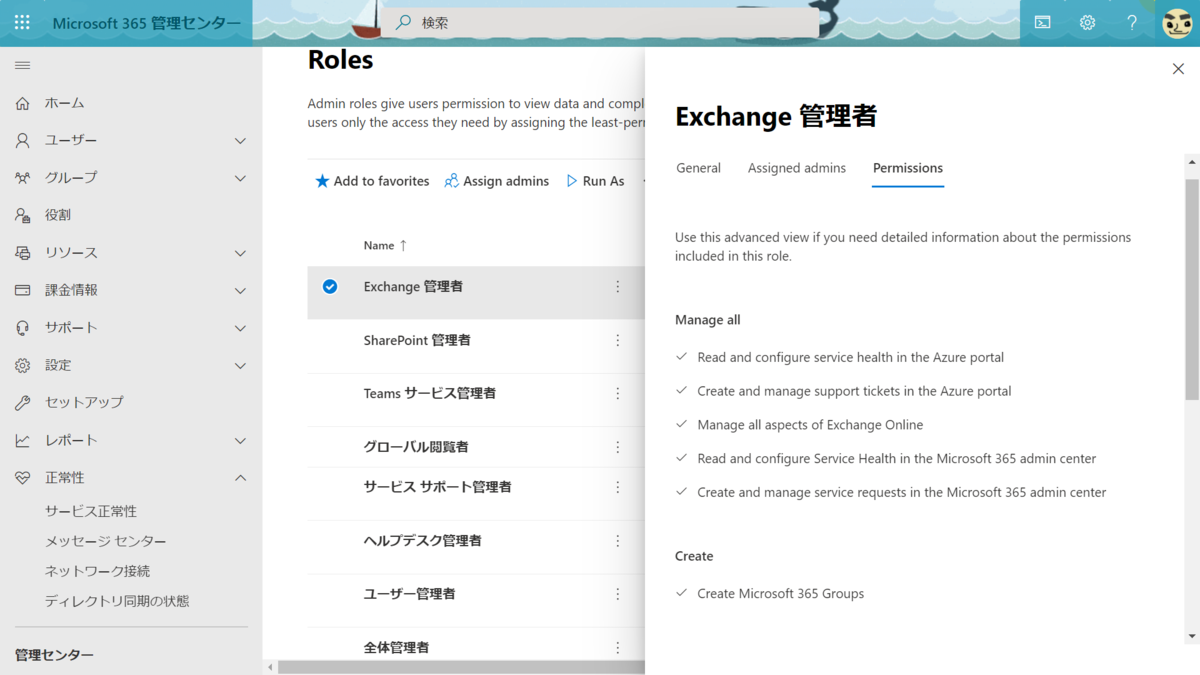Viewport: 1200px width, 675px height.
Task: Open the Teams サービス管理者 role
Action: (x=430, y=393)
